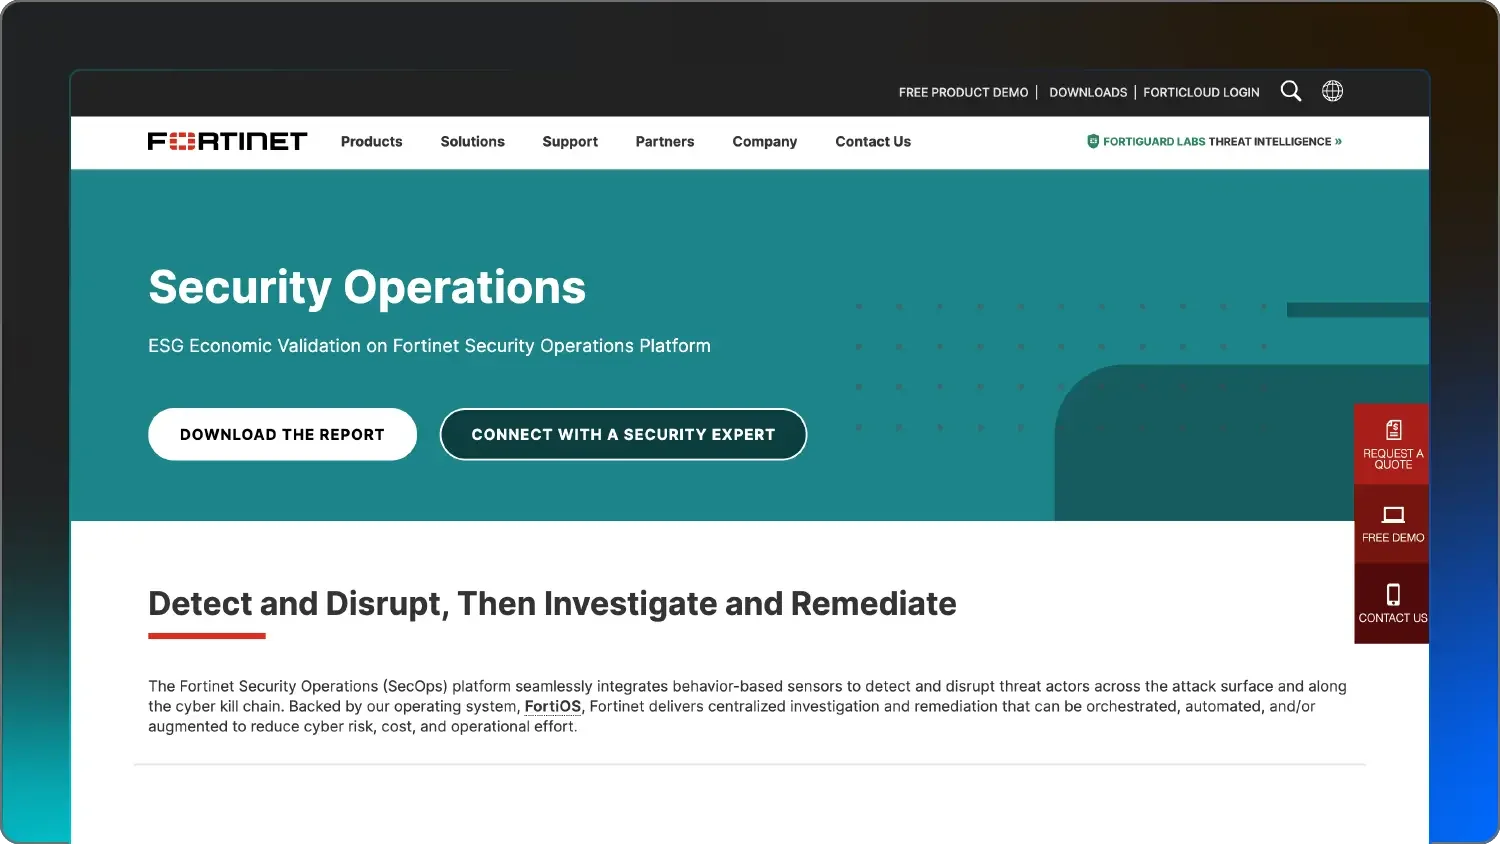Viewport: 1500px width, 844px height.
Task: Open the Products navigation menu
Action: tap(371, 141)
